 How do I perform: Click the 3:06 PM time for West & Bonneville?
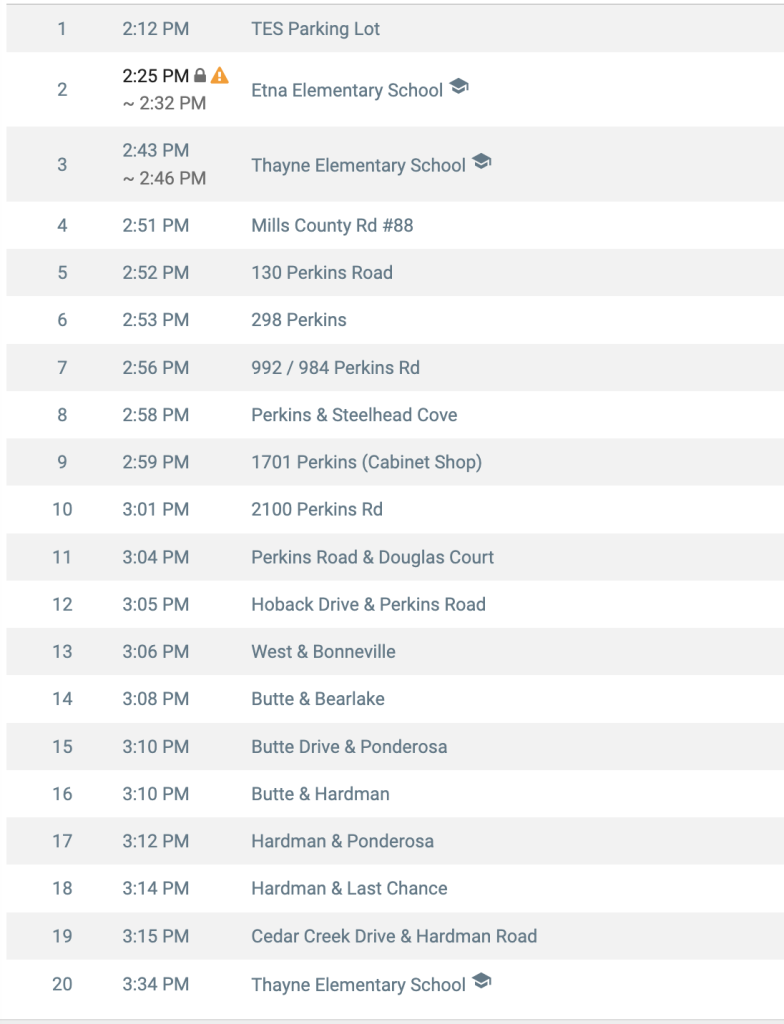[155, 652]
